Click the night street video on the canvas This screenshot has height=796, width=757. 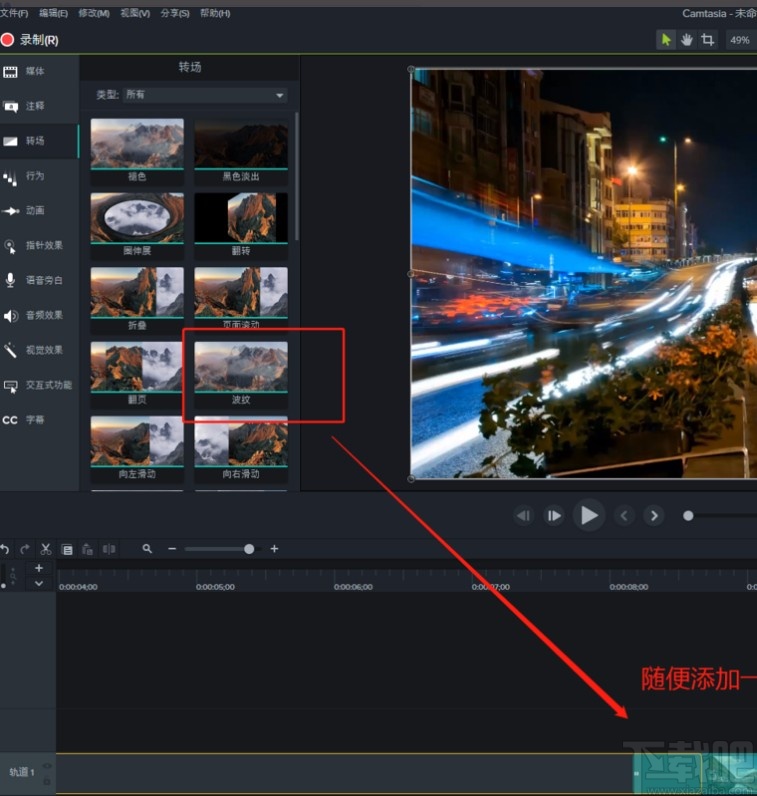click(x=584, y=274)
